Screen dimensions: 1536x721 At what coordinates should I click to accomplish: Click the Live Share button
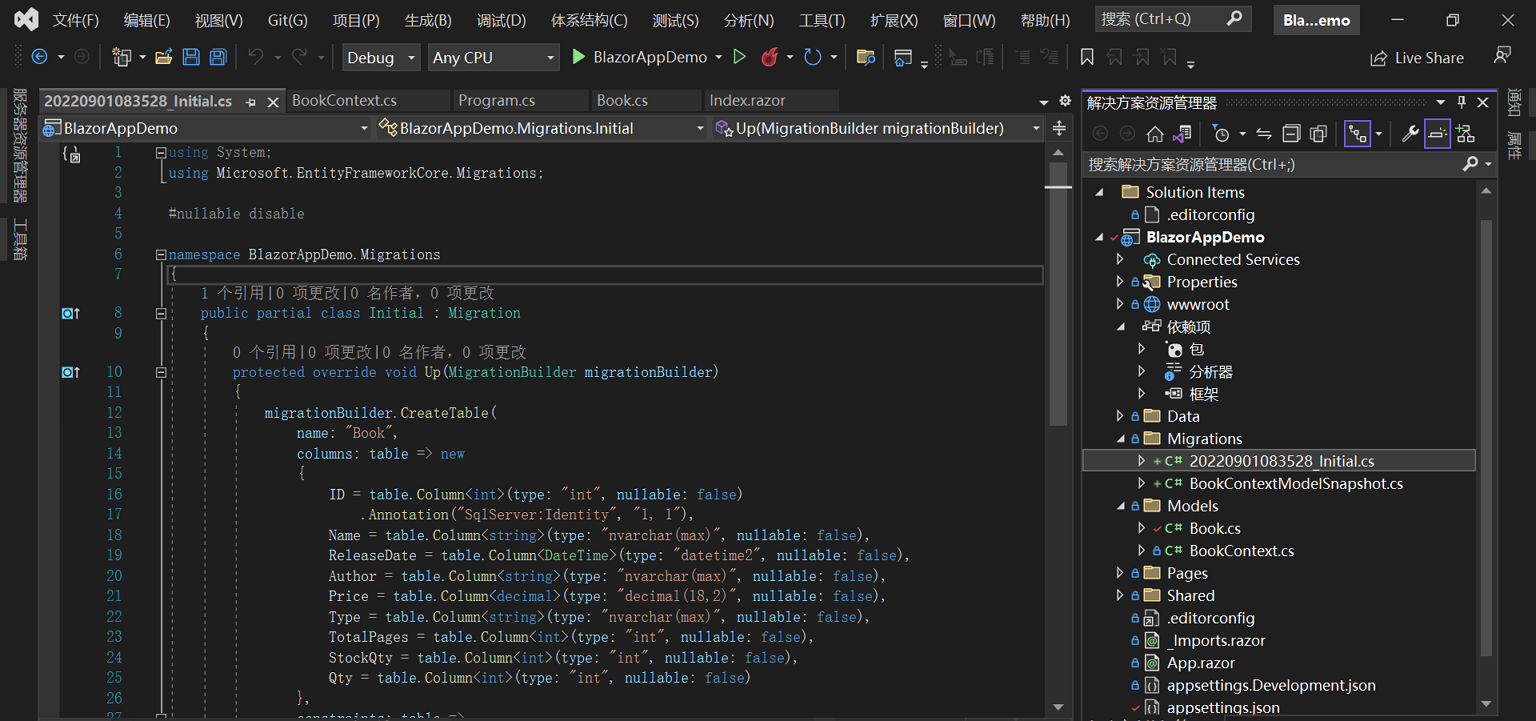[1417, 58]
